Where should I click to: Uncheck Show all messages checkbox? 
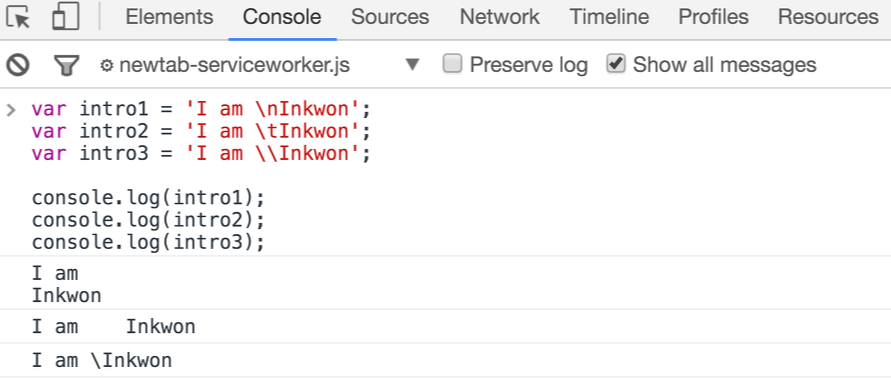pos(616,63)
